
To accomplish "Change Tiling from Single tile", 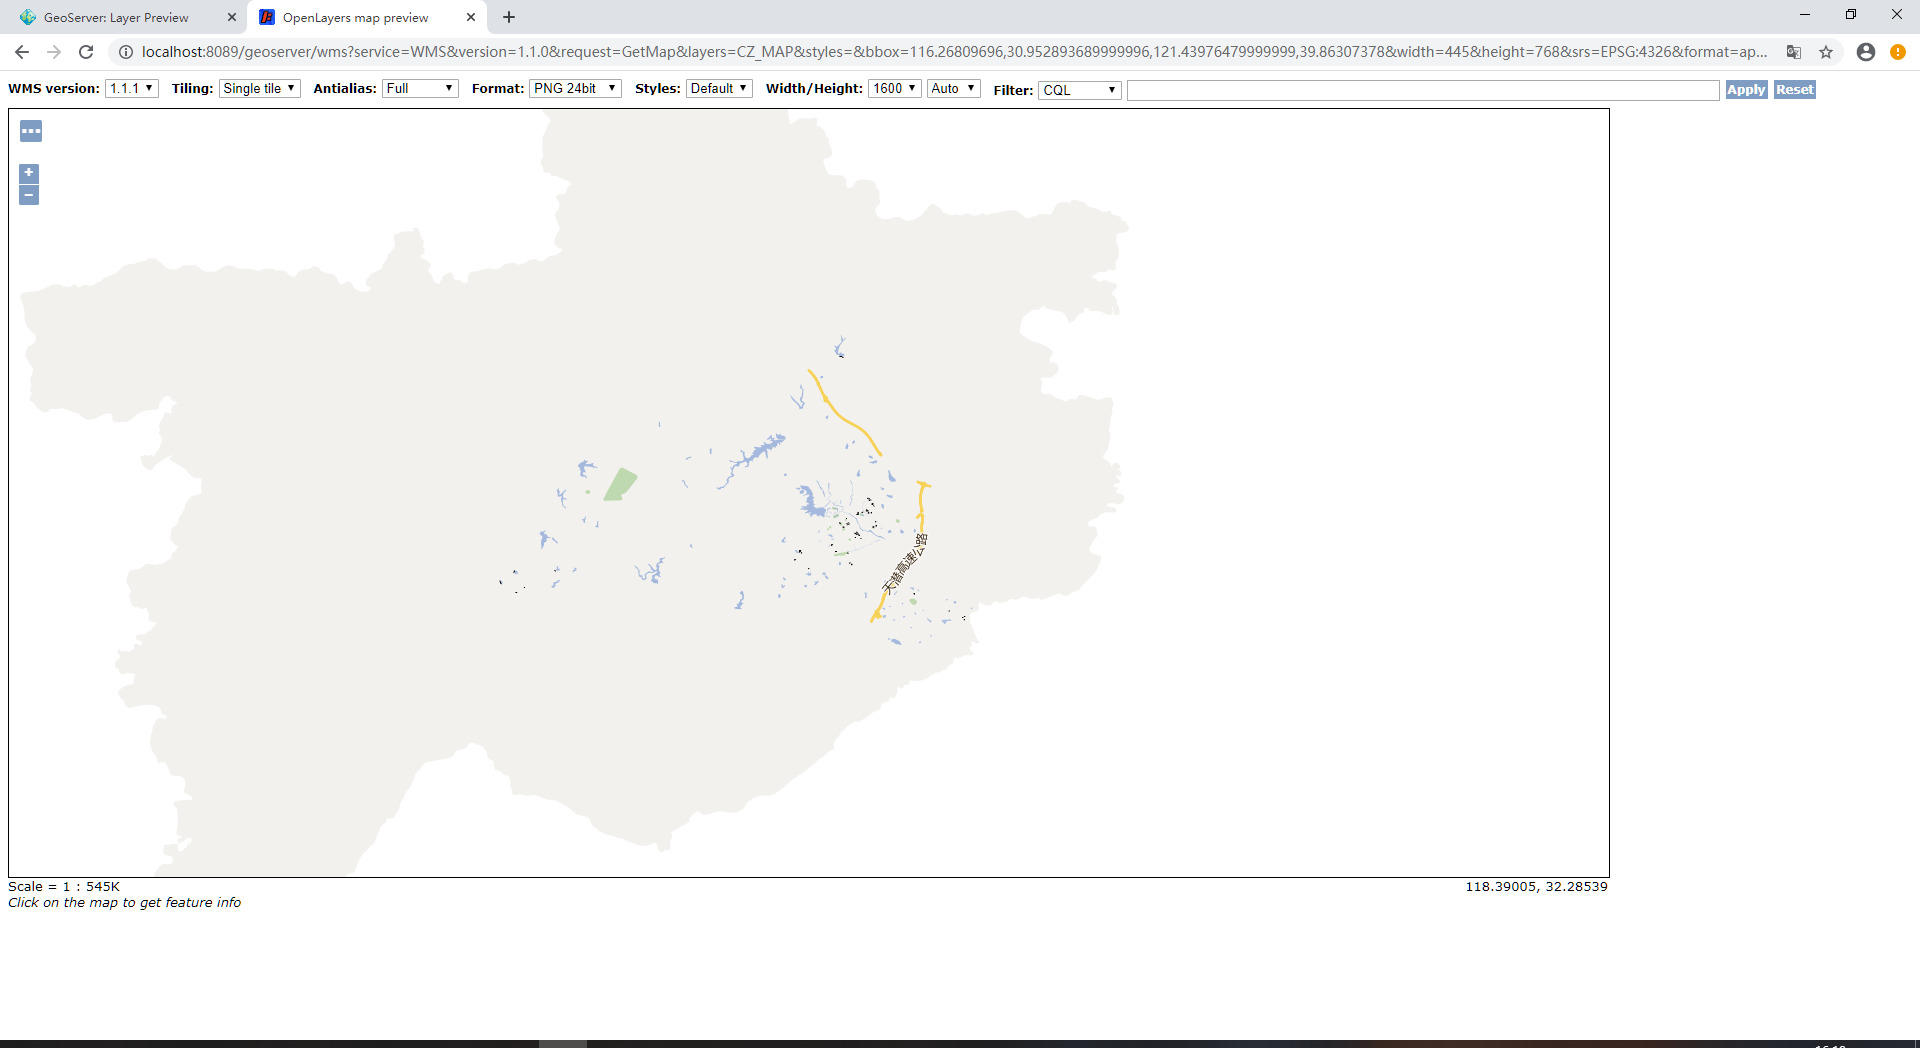I will coord(259,88).
